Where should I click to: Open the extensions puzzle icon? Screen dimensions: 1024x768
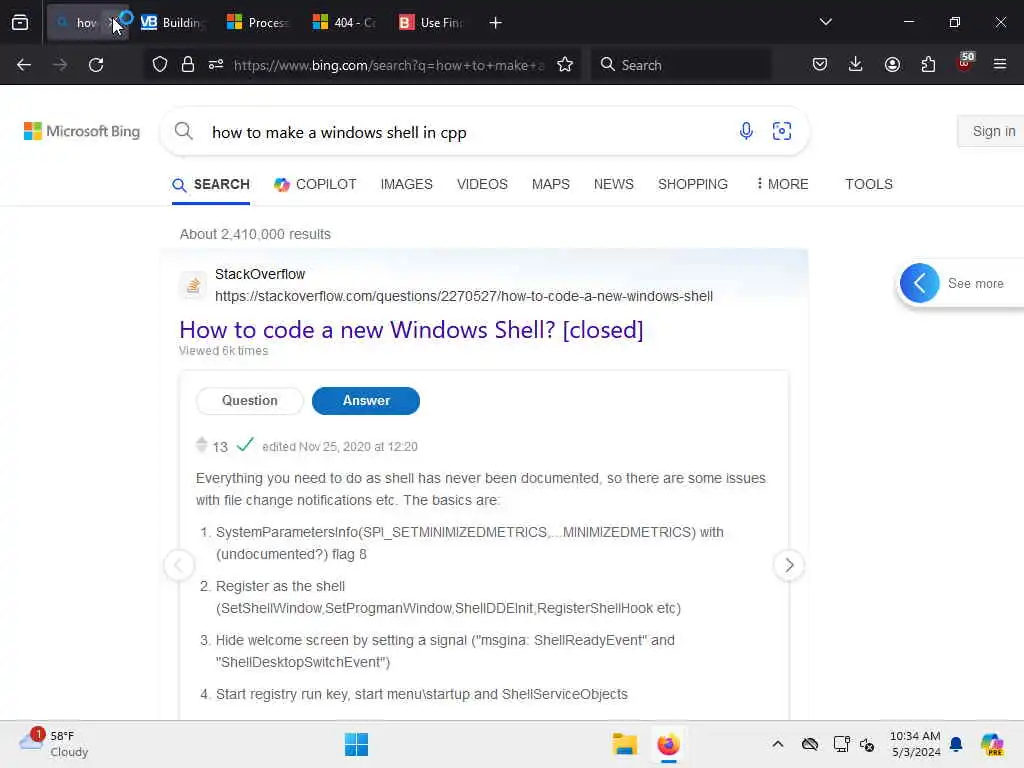pyautogui.click(x=928, y=65)
